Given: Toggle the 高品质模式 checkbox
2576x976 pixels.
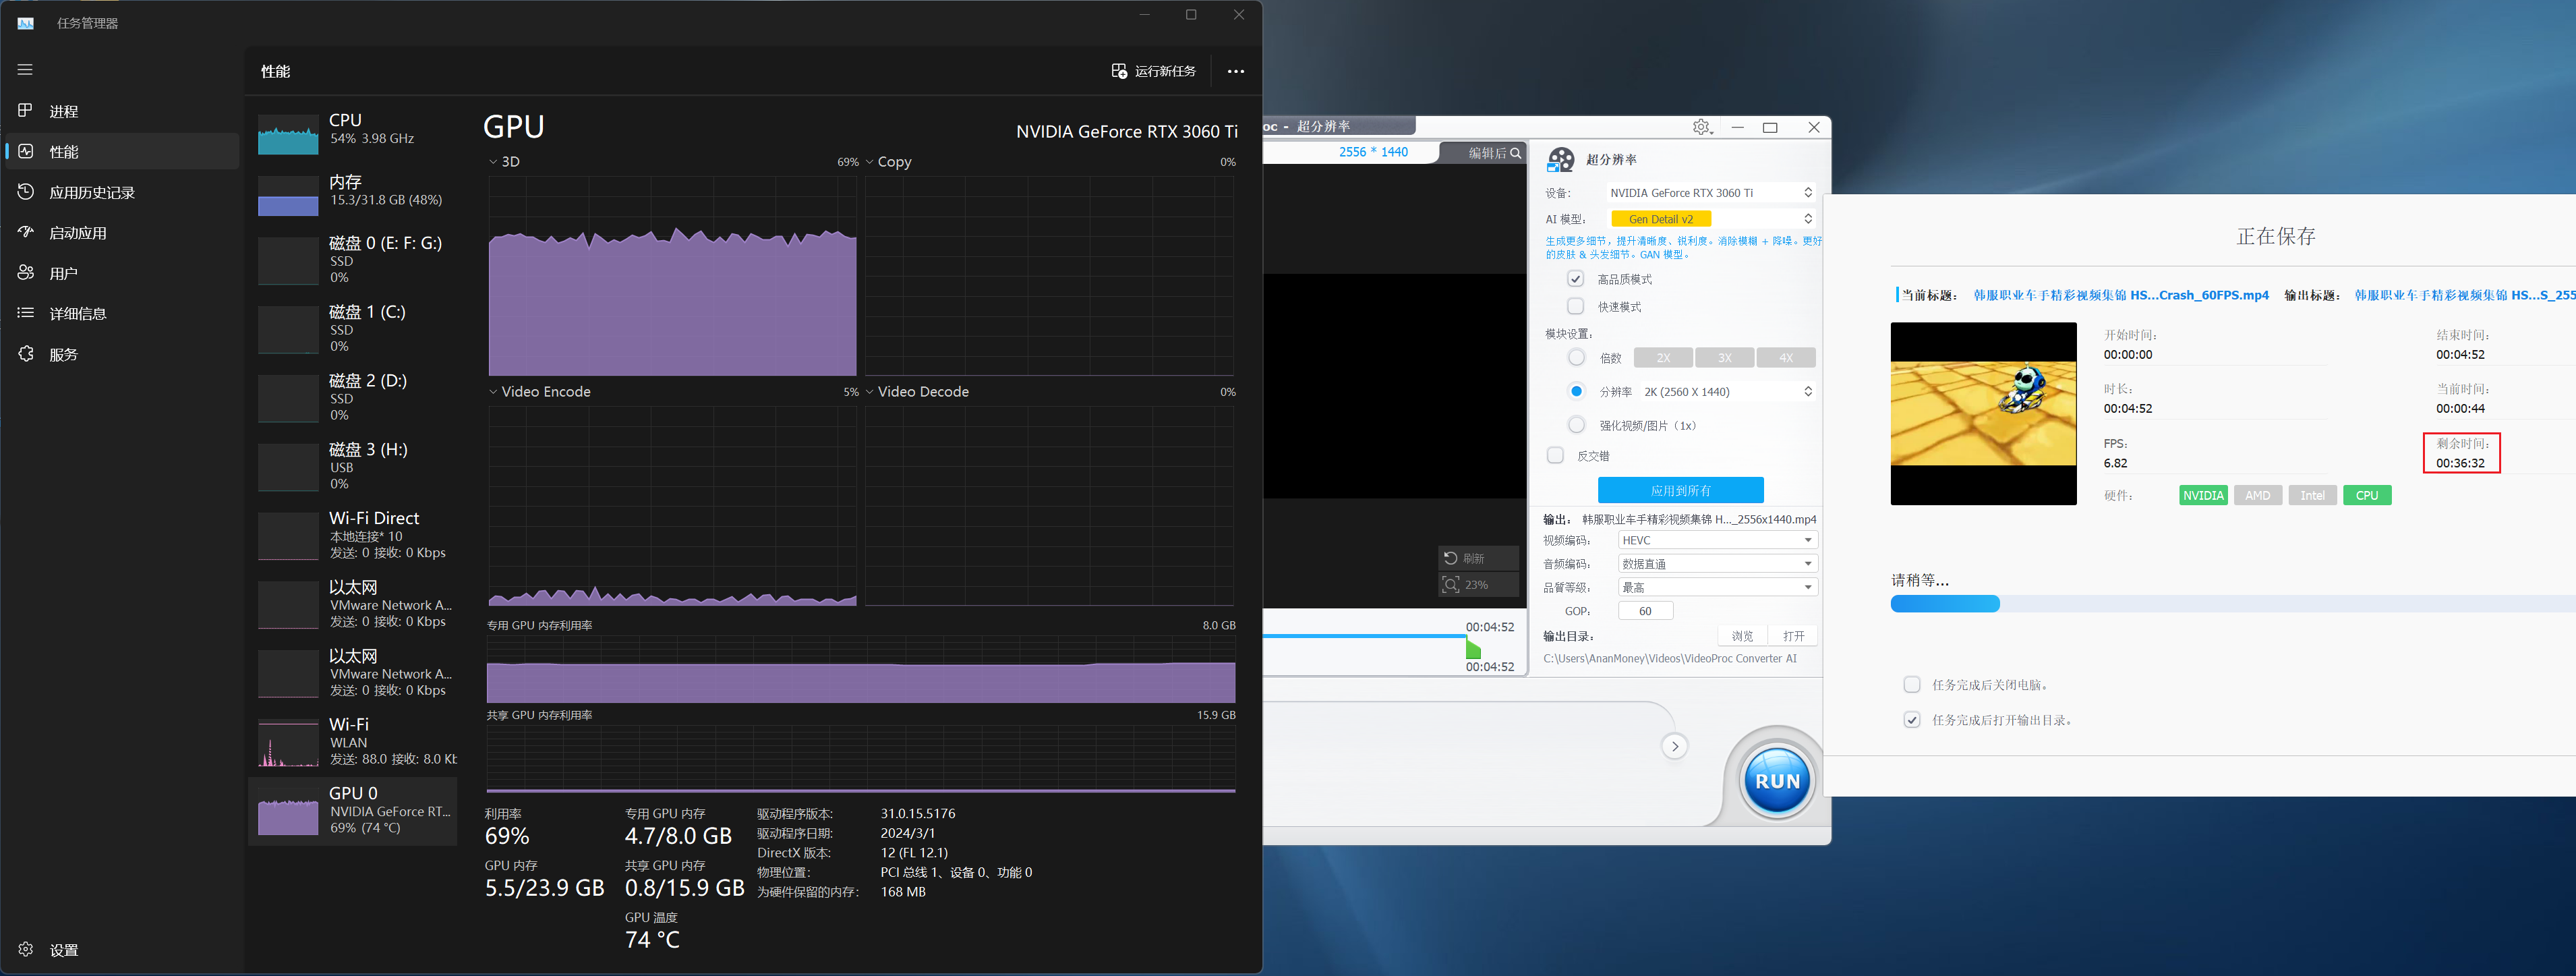Looking at the screenshot, I should point(1576,279).
